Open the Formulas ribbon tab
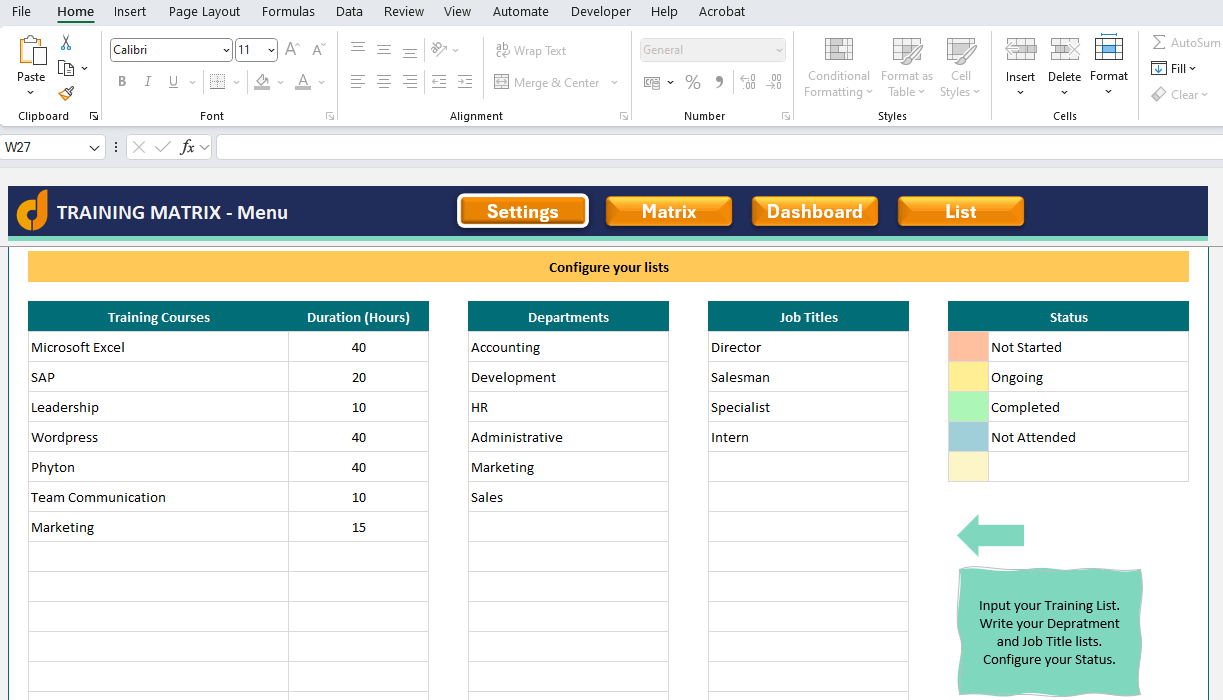The width and height of the screenshot is (1223, 700). (288, 12)
